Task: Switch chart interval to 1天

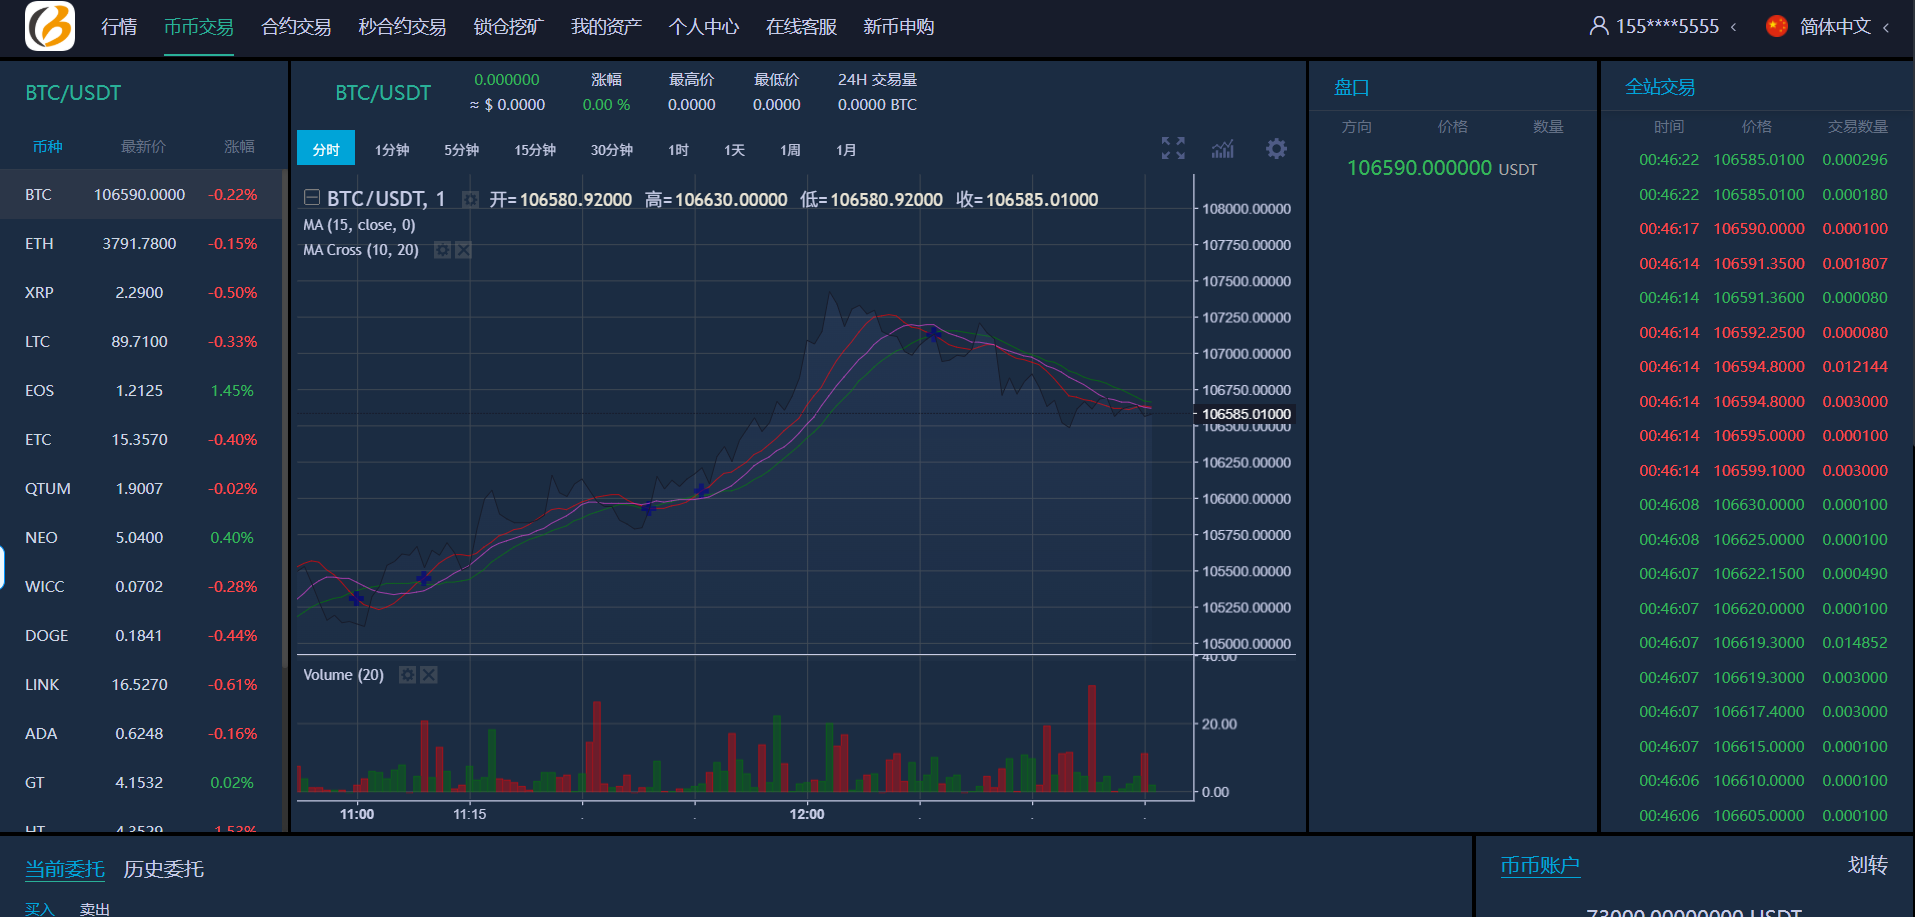Action: coord(734,150)
